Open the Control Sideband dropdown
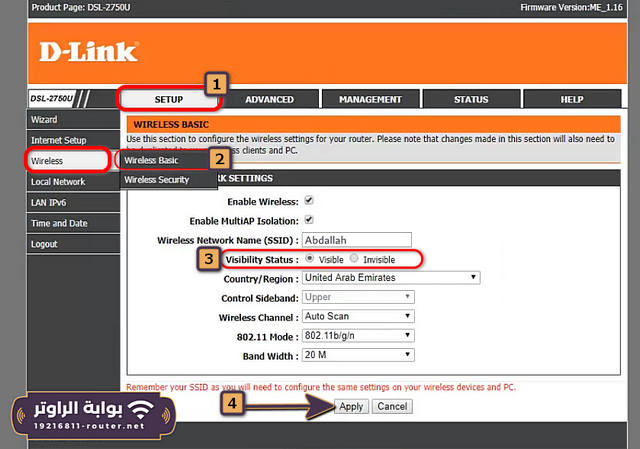 pyautogui.click(x=358, y=297)
